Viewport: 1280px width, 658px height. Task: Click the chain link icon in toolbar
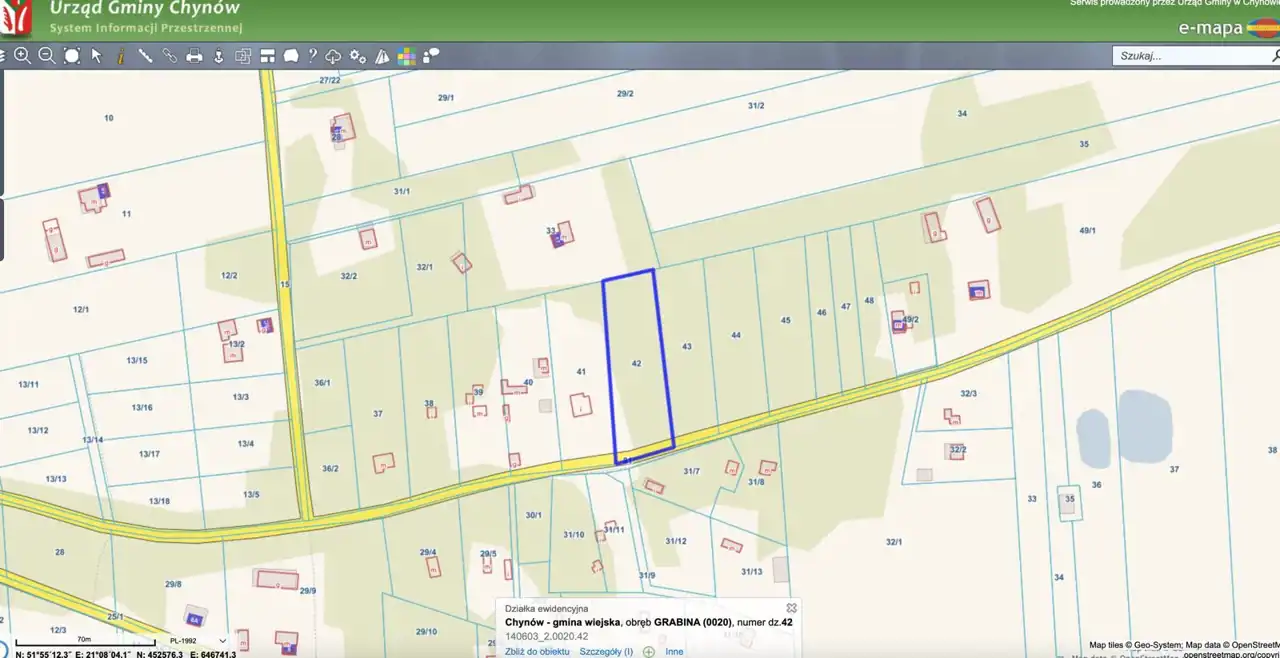(x=170, y=56)
